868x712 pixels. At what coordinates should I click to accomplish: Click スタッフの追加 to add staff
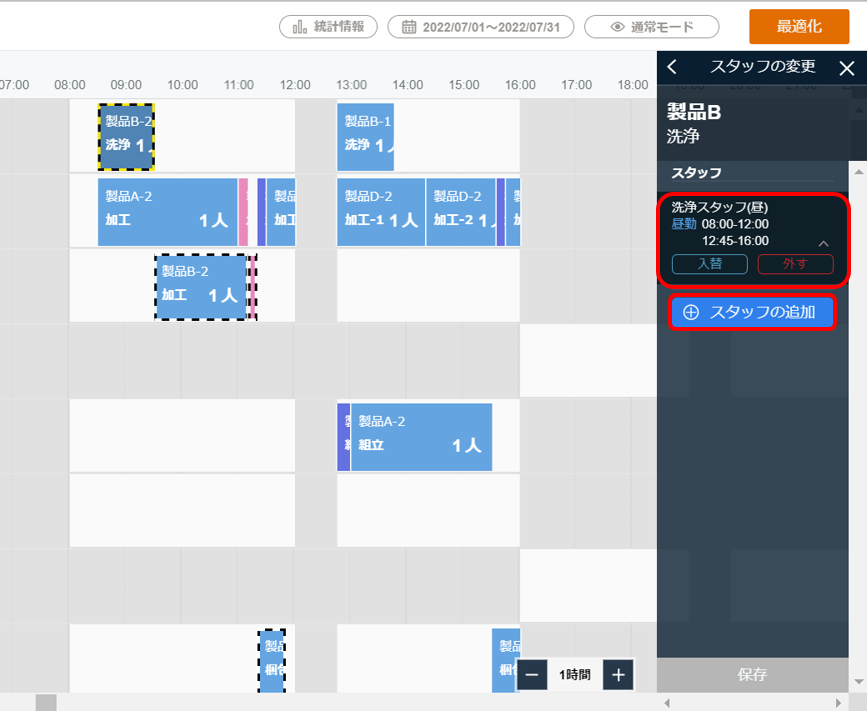click(x=752, y=312)
